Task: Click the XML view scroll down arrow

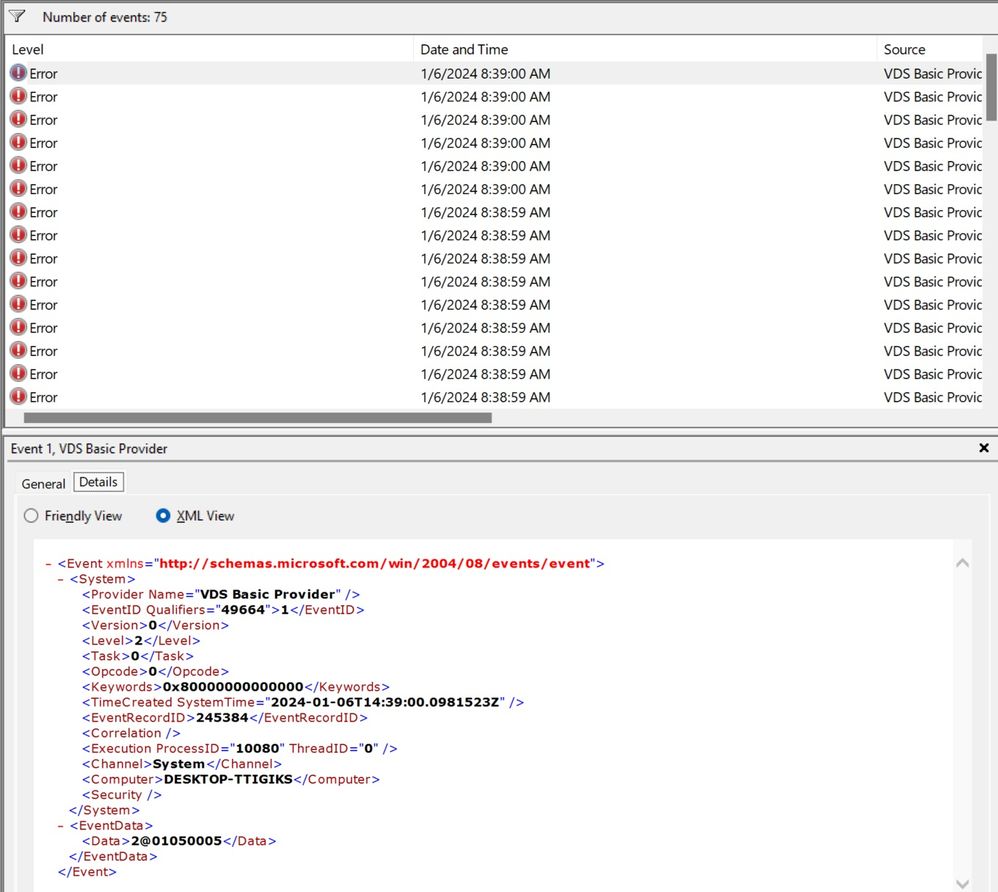Action: (963, 883)
